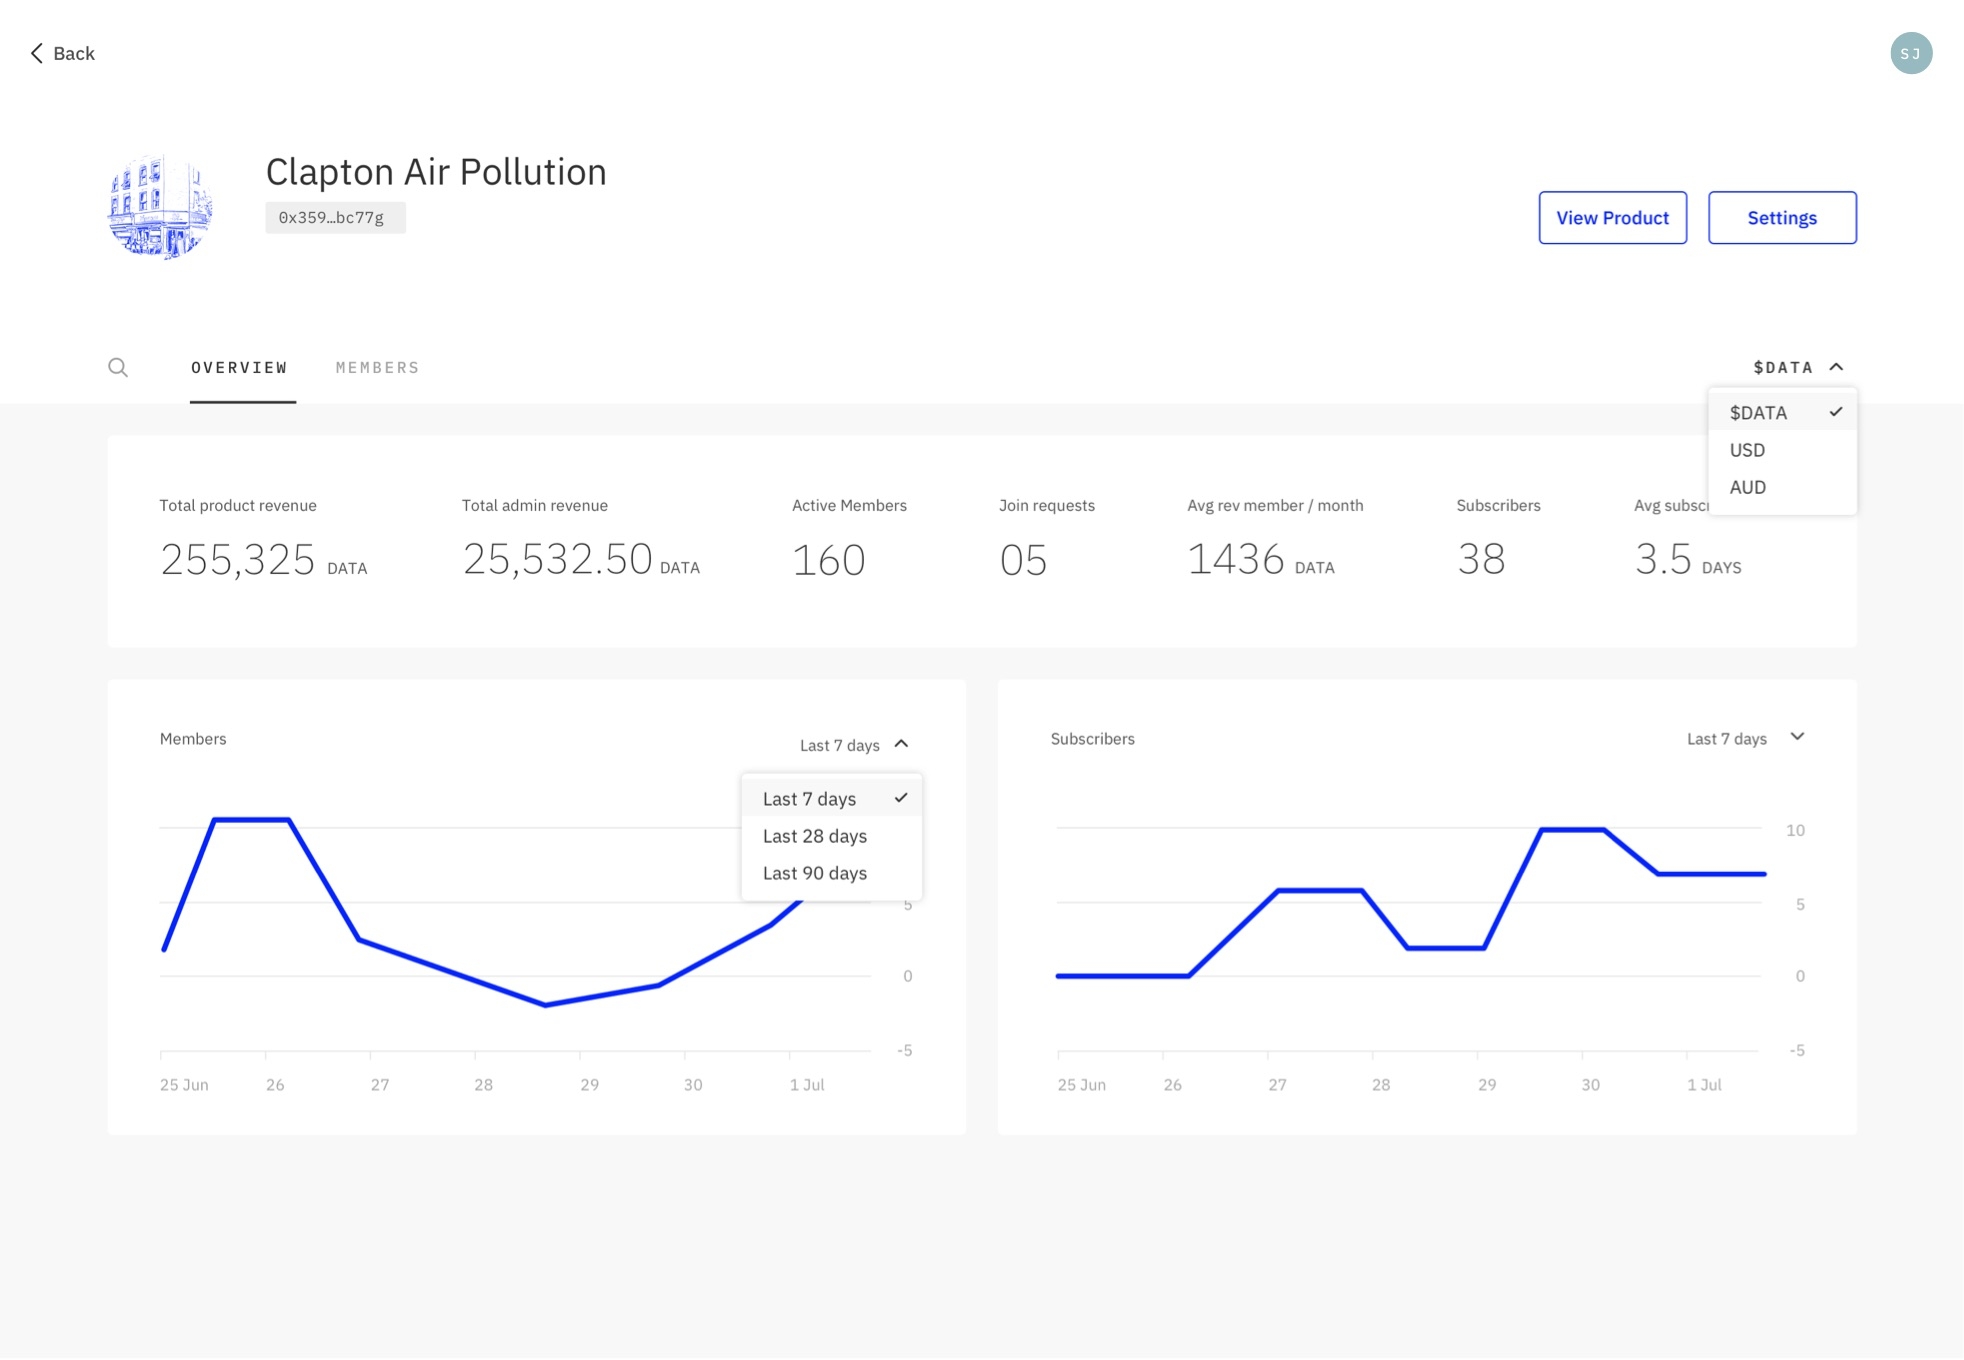
Task: Select Last 28 days in the Members chart
Action: click(x=814, y=835)
